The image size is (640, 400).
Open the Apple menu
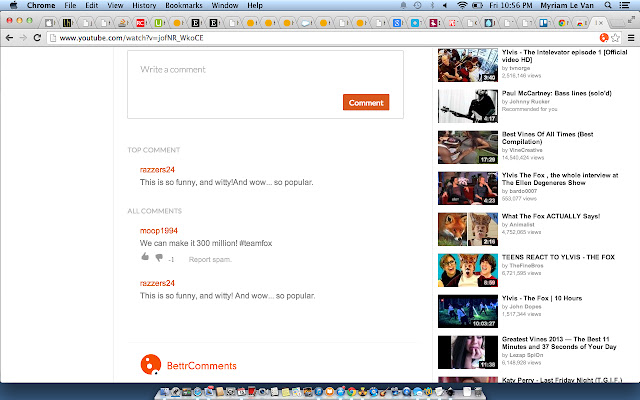(13, 5)
